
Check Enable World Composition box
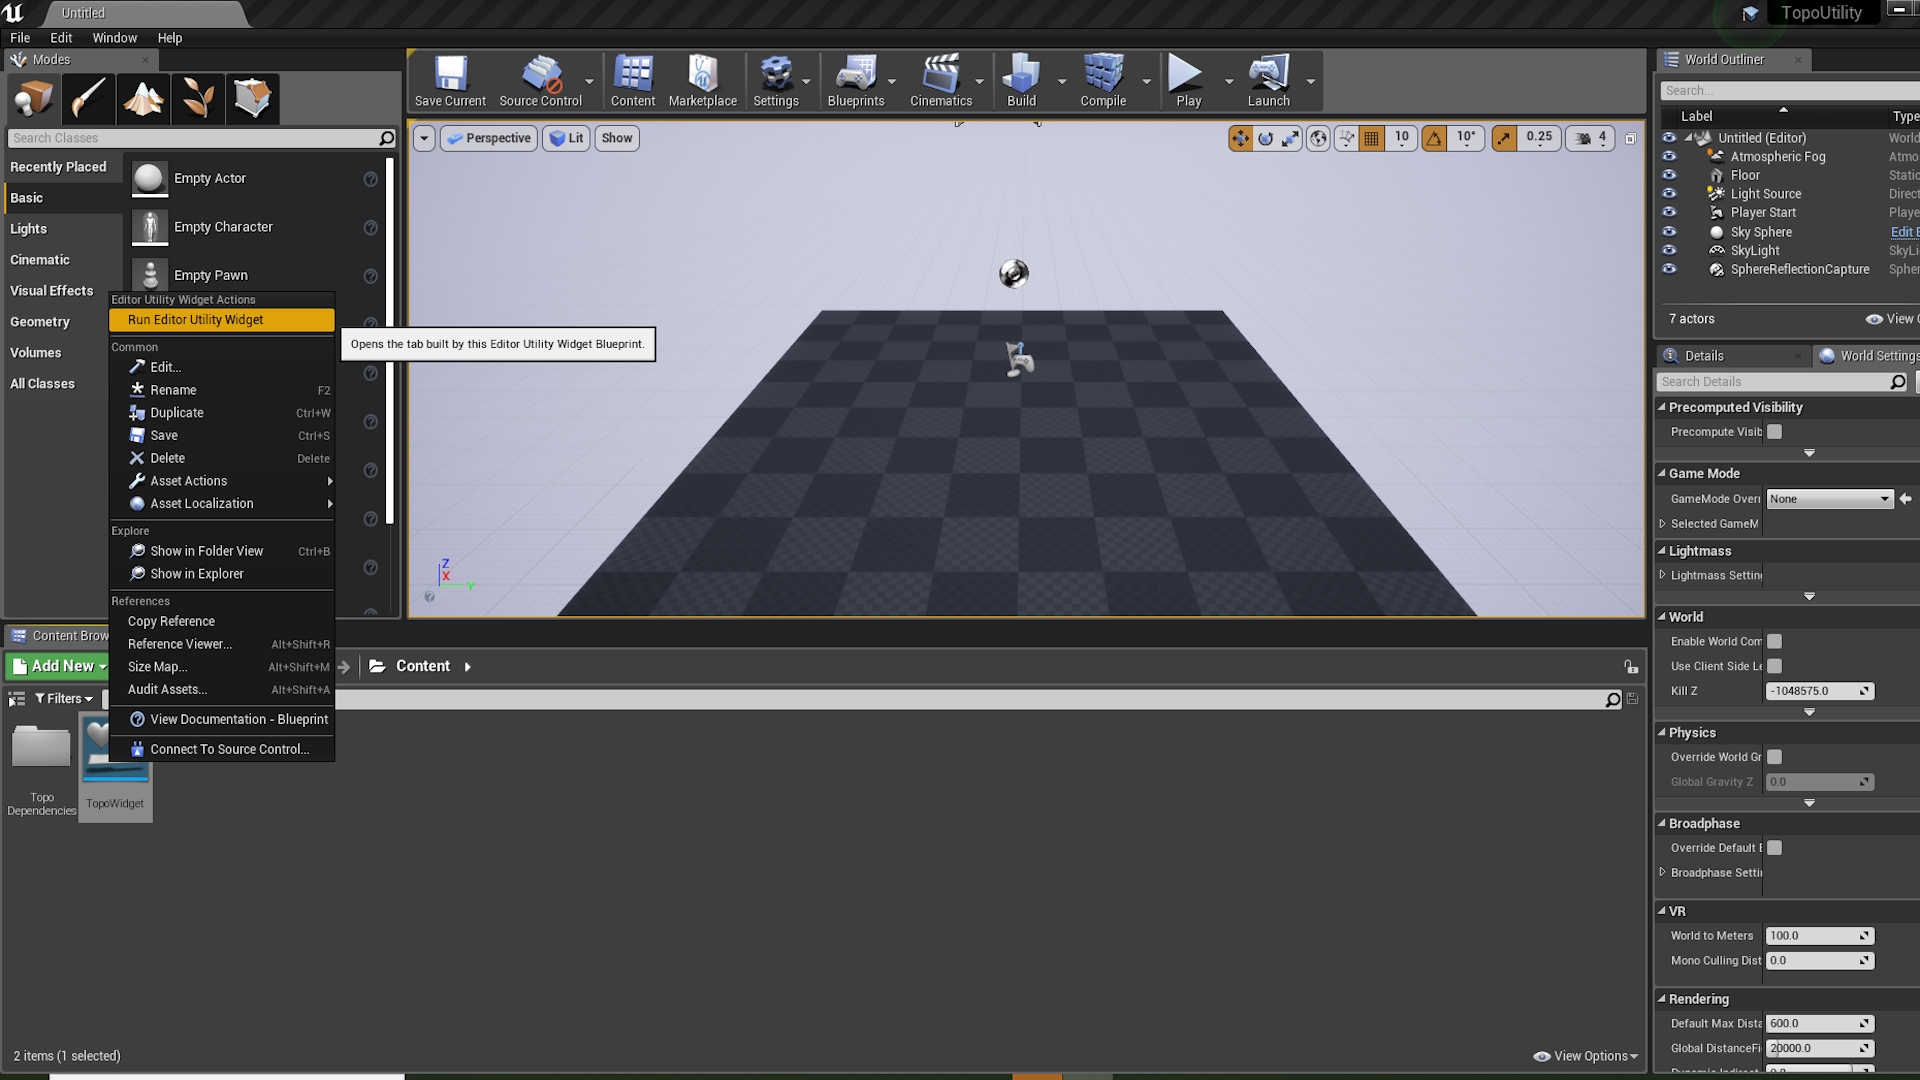1774,641
